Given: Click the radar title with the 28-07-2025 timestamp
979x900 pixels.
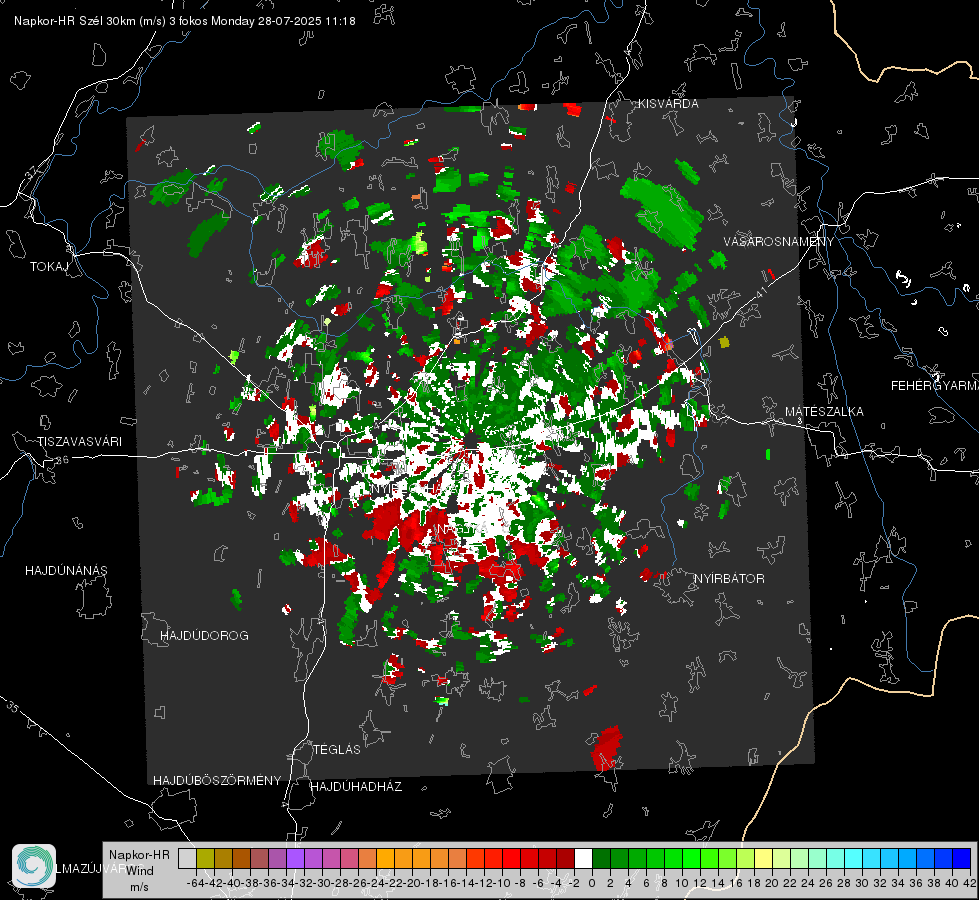Looking at the screenshot, I should [185, 21].
